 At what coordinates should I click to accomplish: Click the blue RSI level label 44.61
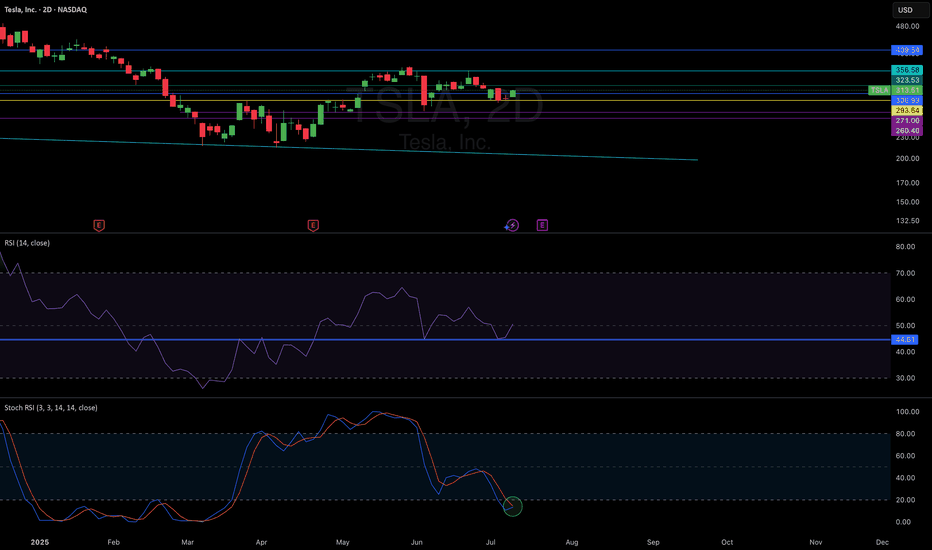coord(905,340)
